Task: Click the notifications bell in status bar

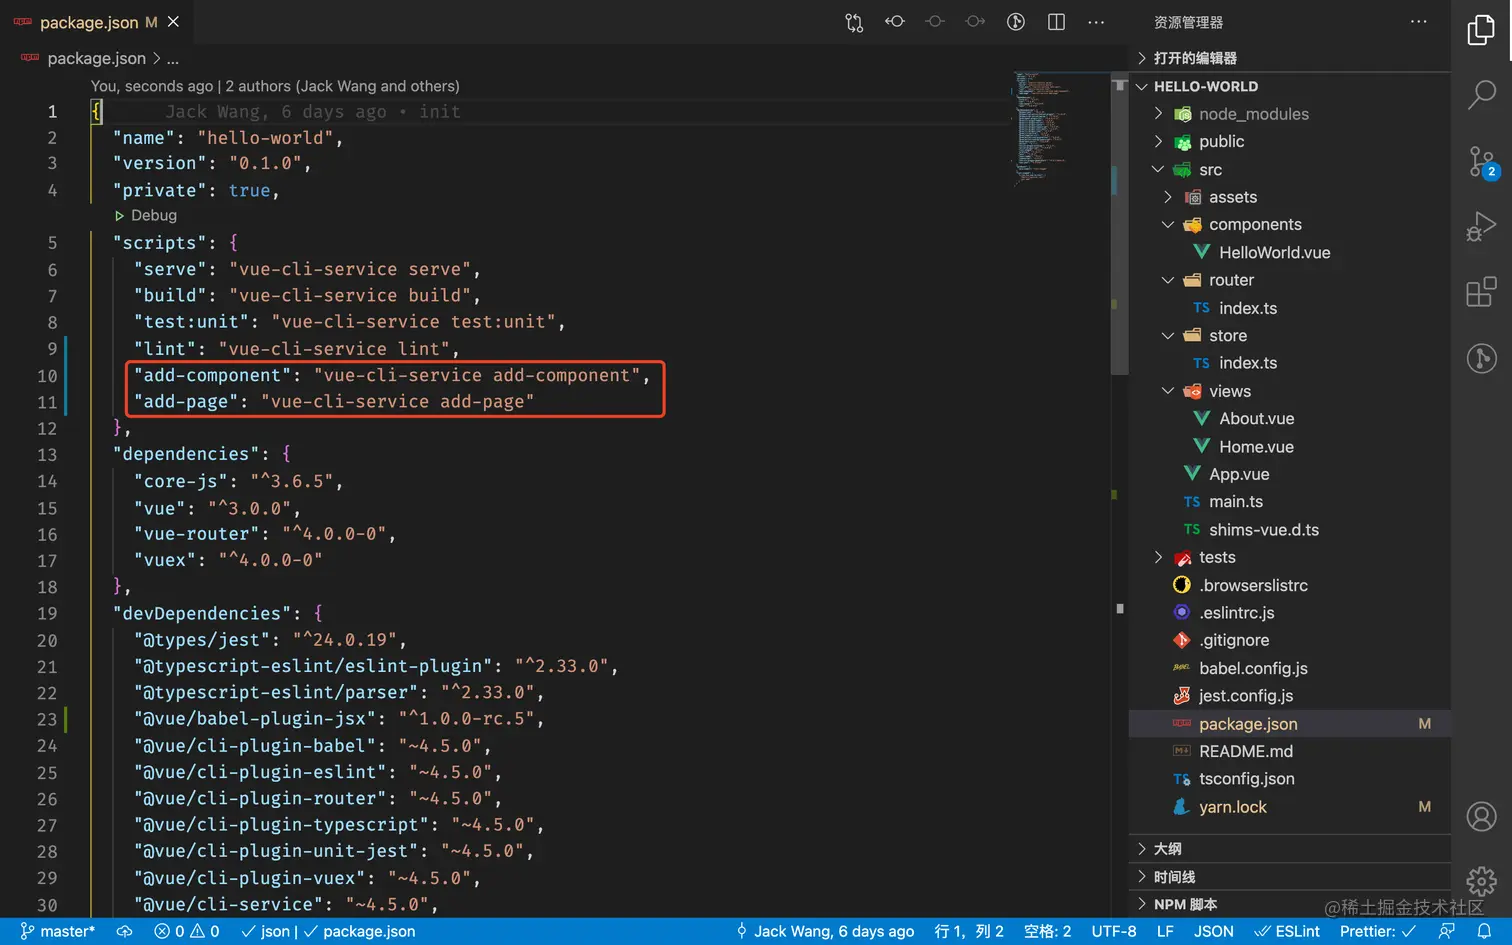Action: pos(1484,931)
